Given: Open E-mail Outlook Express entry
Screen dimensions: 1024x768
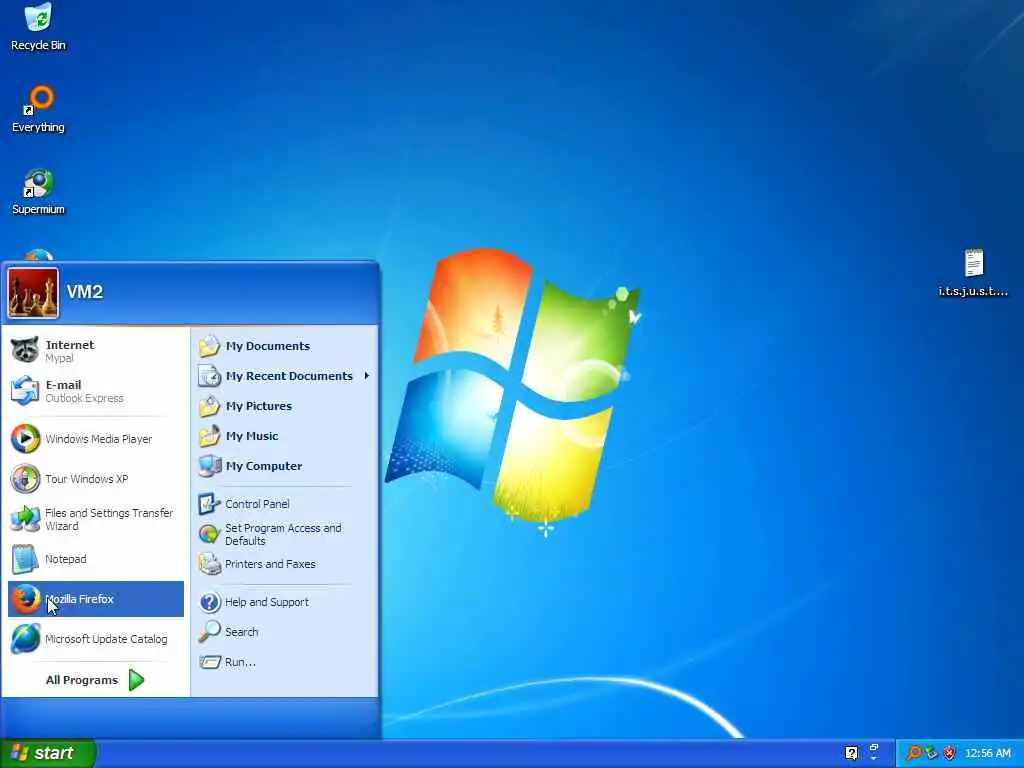Looking at the screenshot, I should 95,391.
